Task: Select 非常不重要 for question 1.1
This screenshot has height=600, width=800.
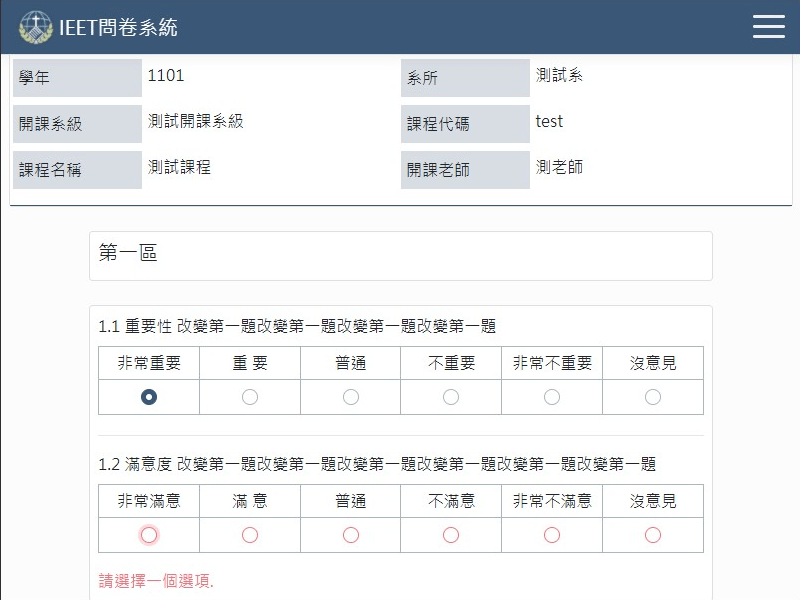Action: pos(551,396)
